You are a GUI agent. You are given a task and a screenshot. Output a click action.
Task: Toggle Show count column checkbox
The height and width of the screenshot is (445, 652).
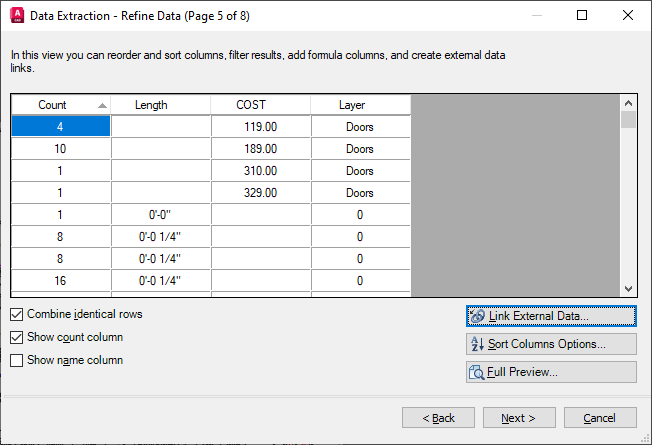17,337
